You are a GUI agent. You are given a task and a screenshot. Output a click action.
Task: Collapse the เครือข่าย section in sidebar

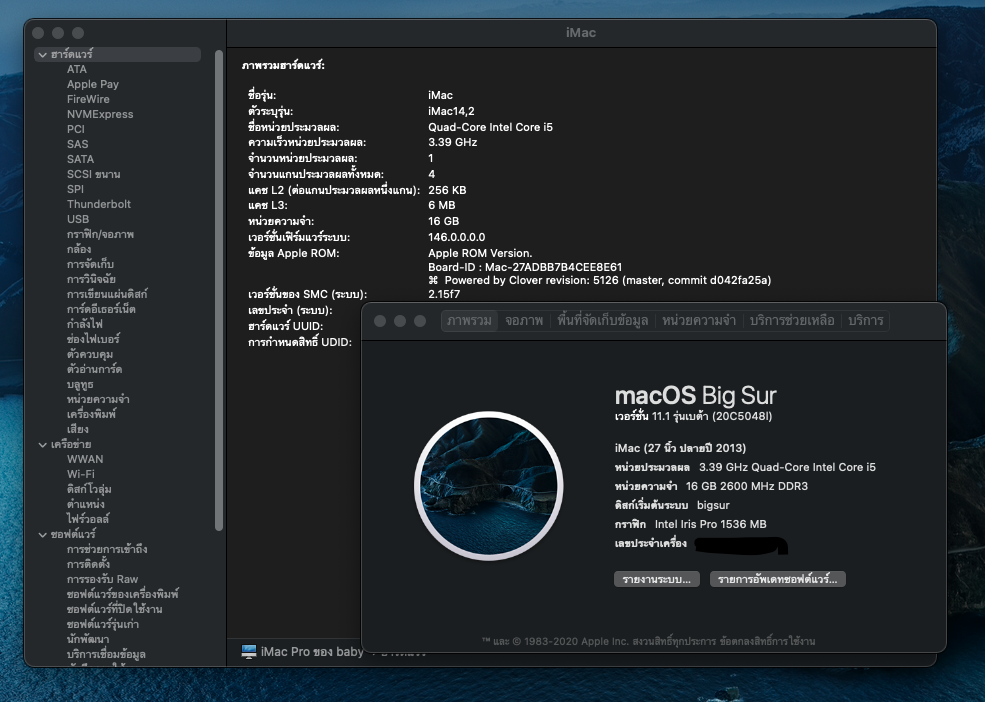[42, 445]
